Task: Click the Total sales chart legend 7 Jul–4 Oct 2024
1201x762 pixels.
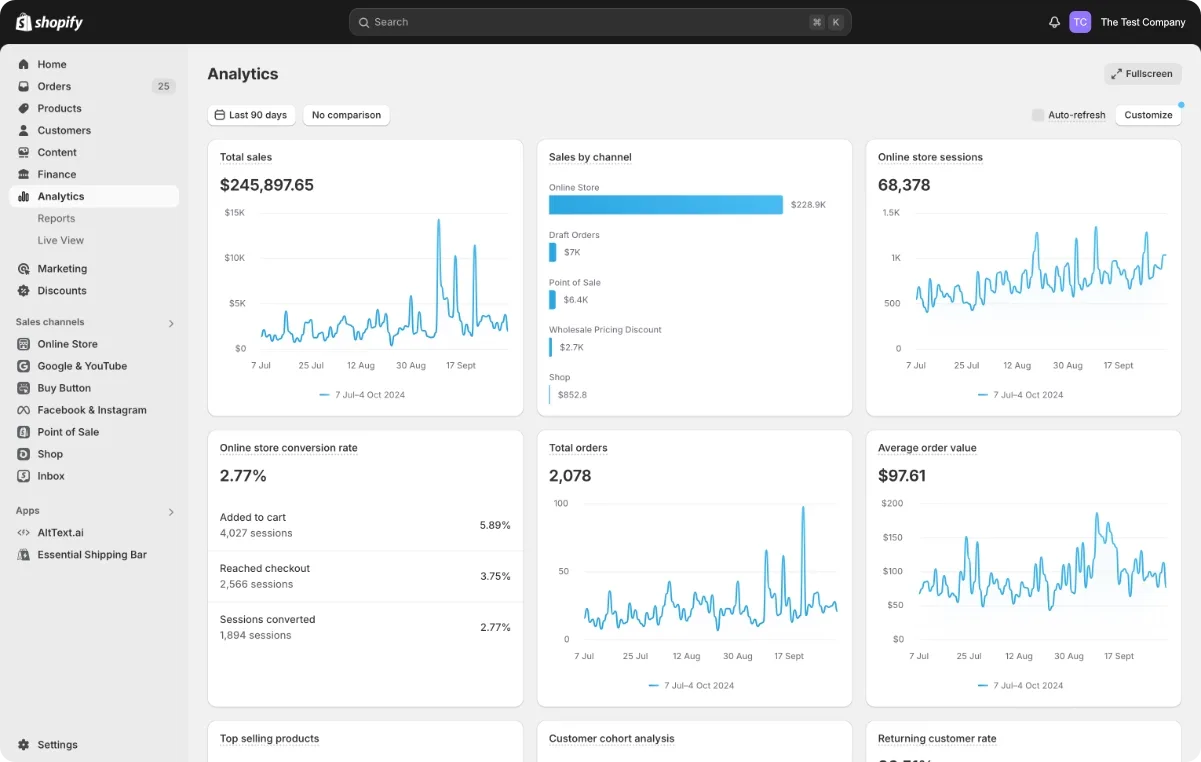Action: pos(362,395)
